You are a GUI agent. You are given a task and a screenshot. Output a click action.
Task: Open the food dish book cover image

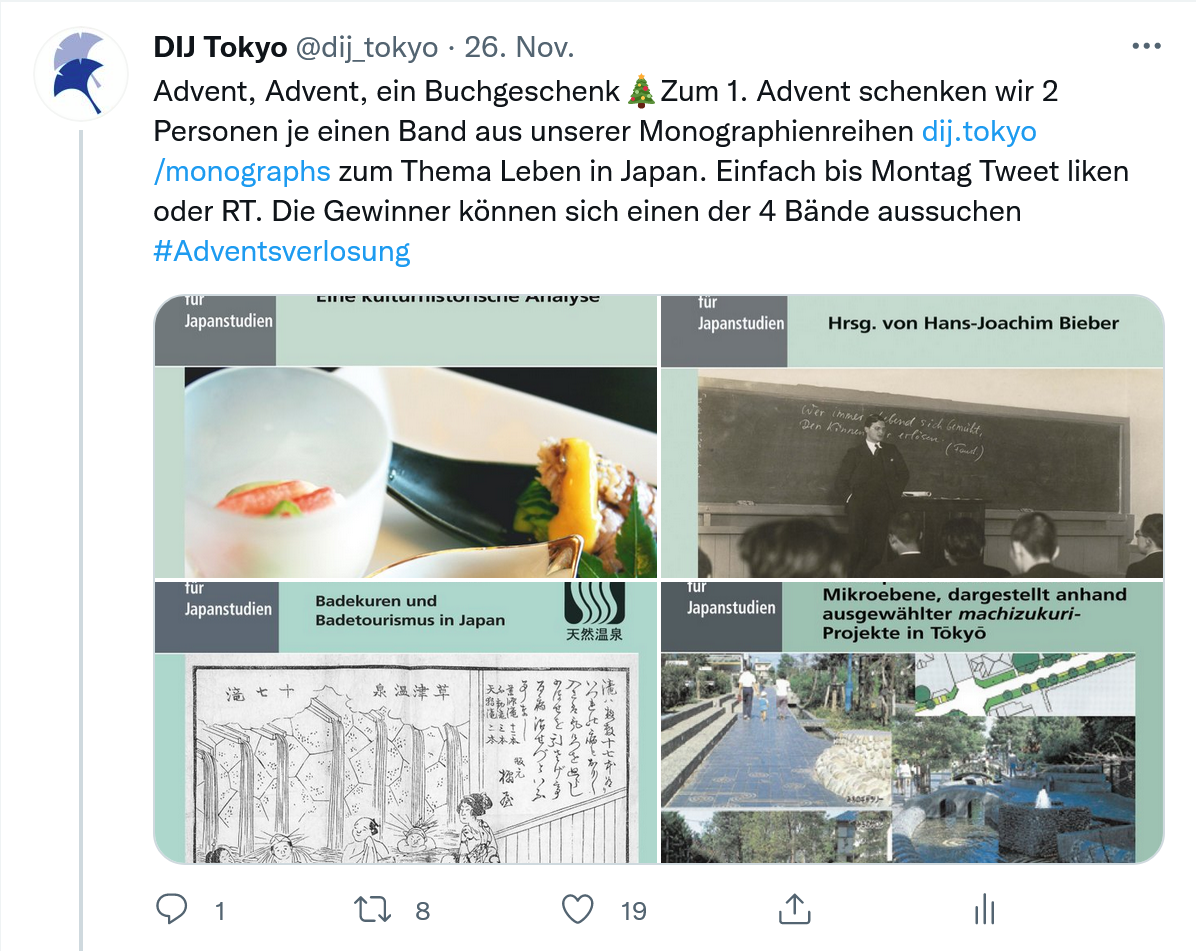point(406,436)
